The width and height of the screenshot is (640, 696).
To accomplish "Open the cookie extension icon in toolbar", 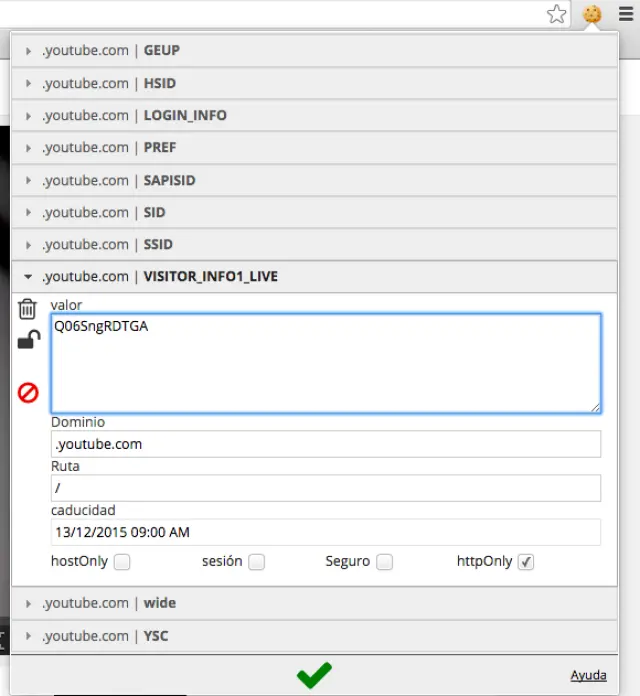I will (592, 14).
